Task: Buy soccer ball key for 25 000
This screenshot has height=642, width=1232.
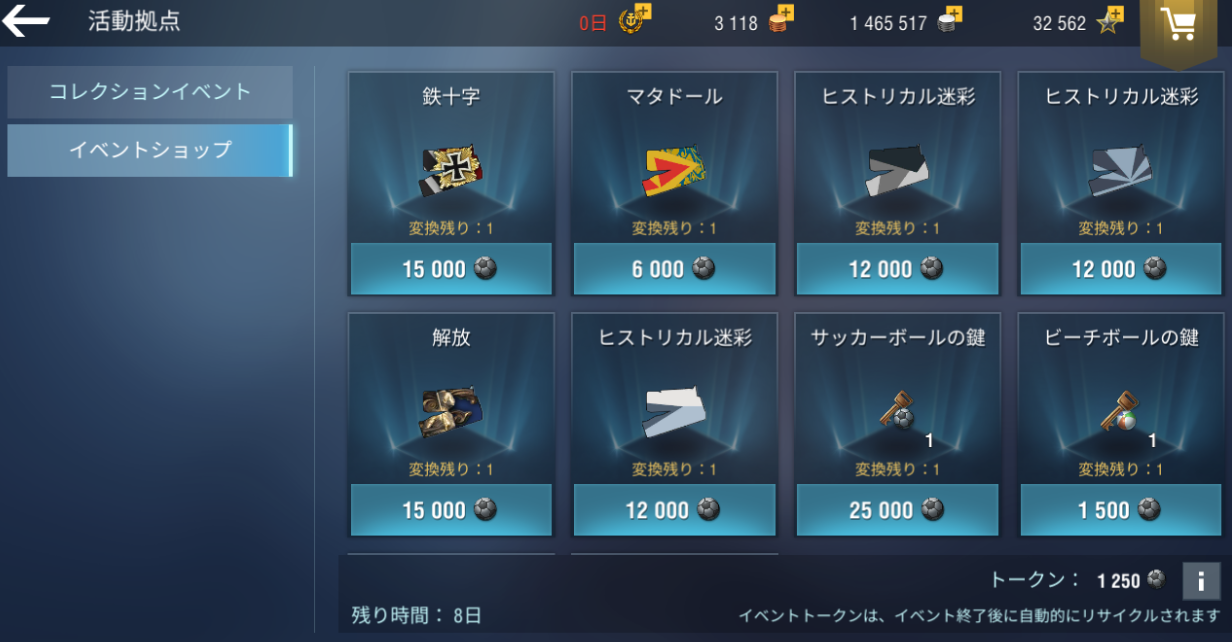Action: pyautogui.click(x=898, y=510)
